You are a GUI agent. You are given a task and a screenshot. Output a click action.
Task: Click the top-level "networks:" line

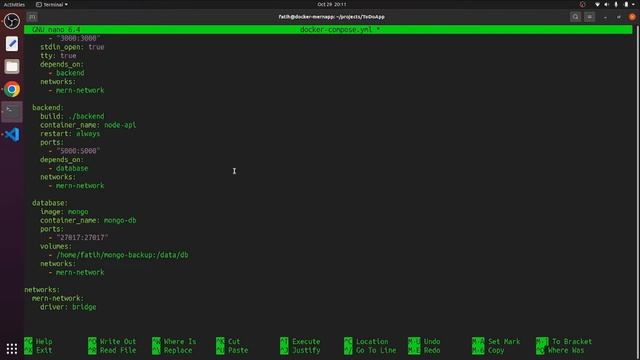click(42, 289)
